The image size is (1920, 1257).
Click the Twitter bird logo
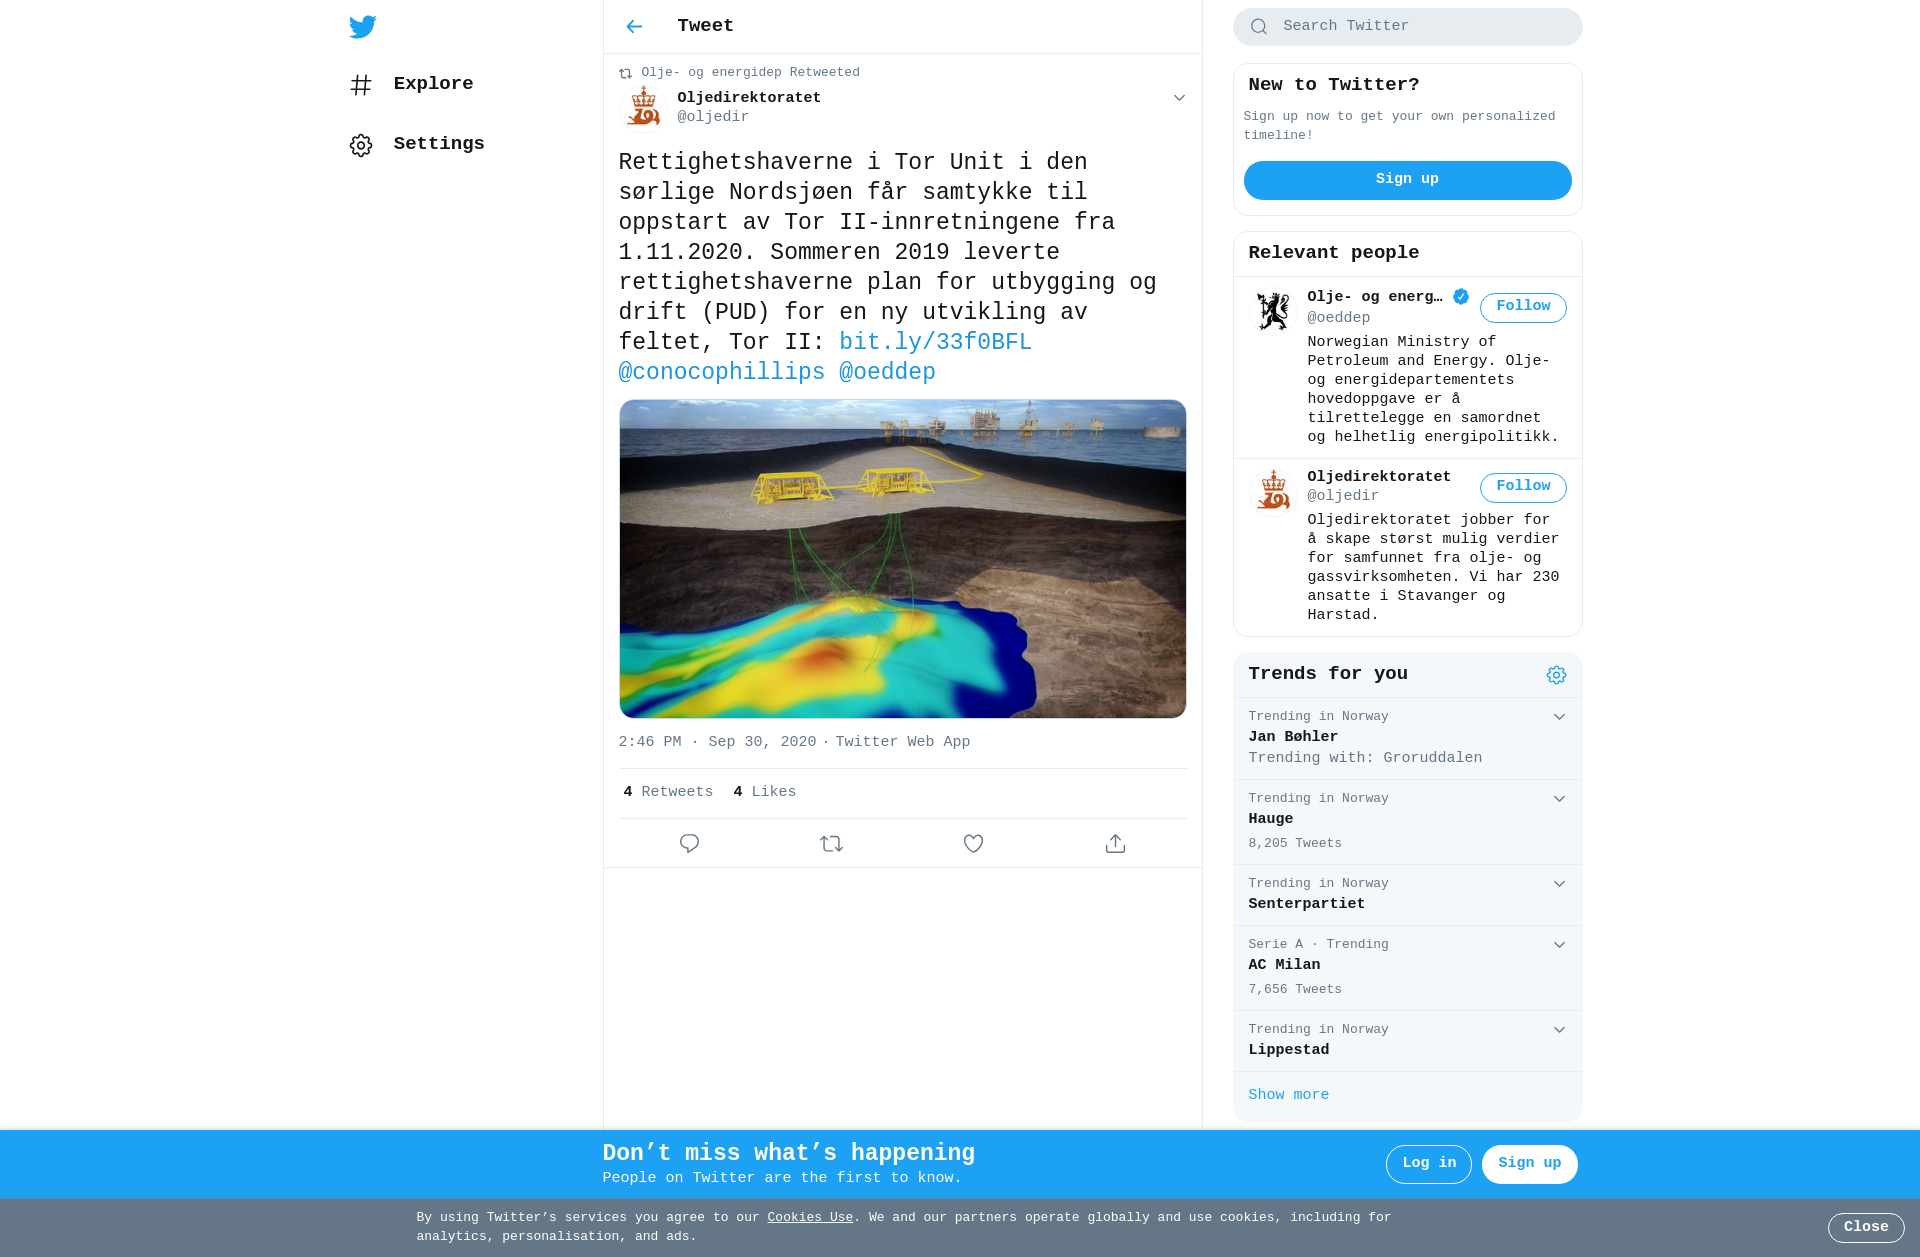(363, 27)
